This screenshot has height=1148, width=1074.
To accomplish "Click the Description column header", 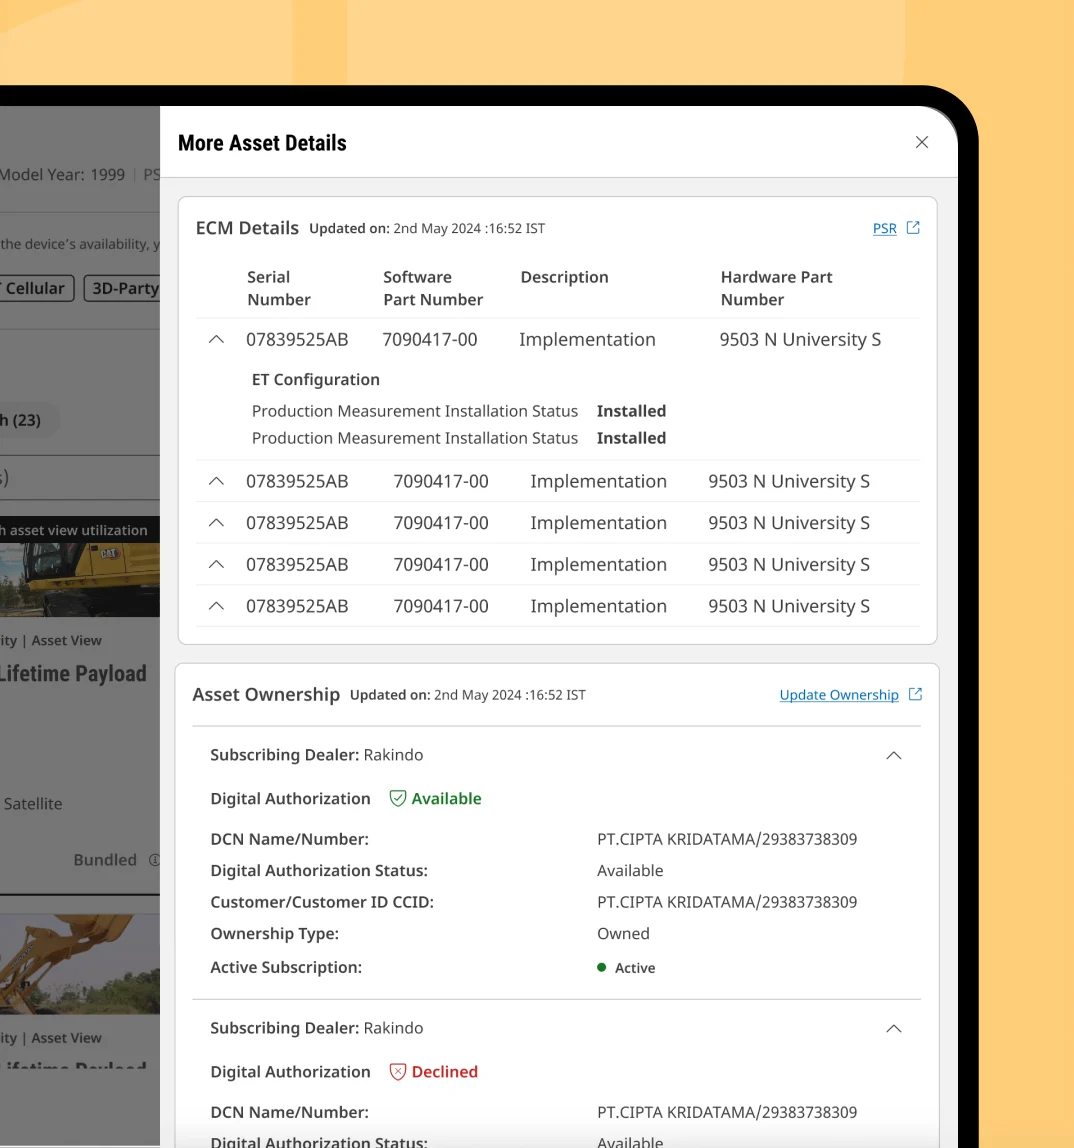I will [564, 277].
